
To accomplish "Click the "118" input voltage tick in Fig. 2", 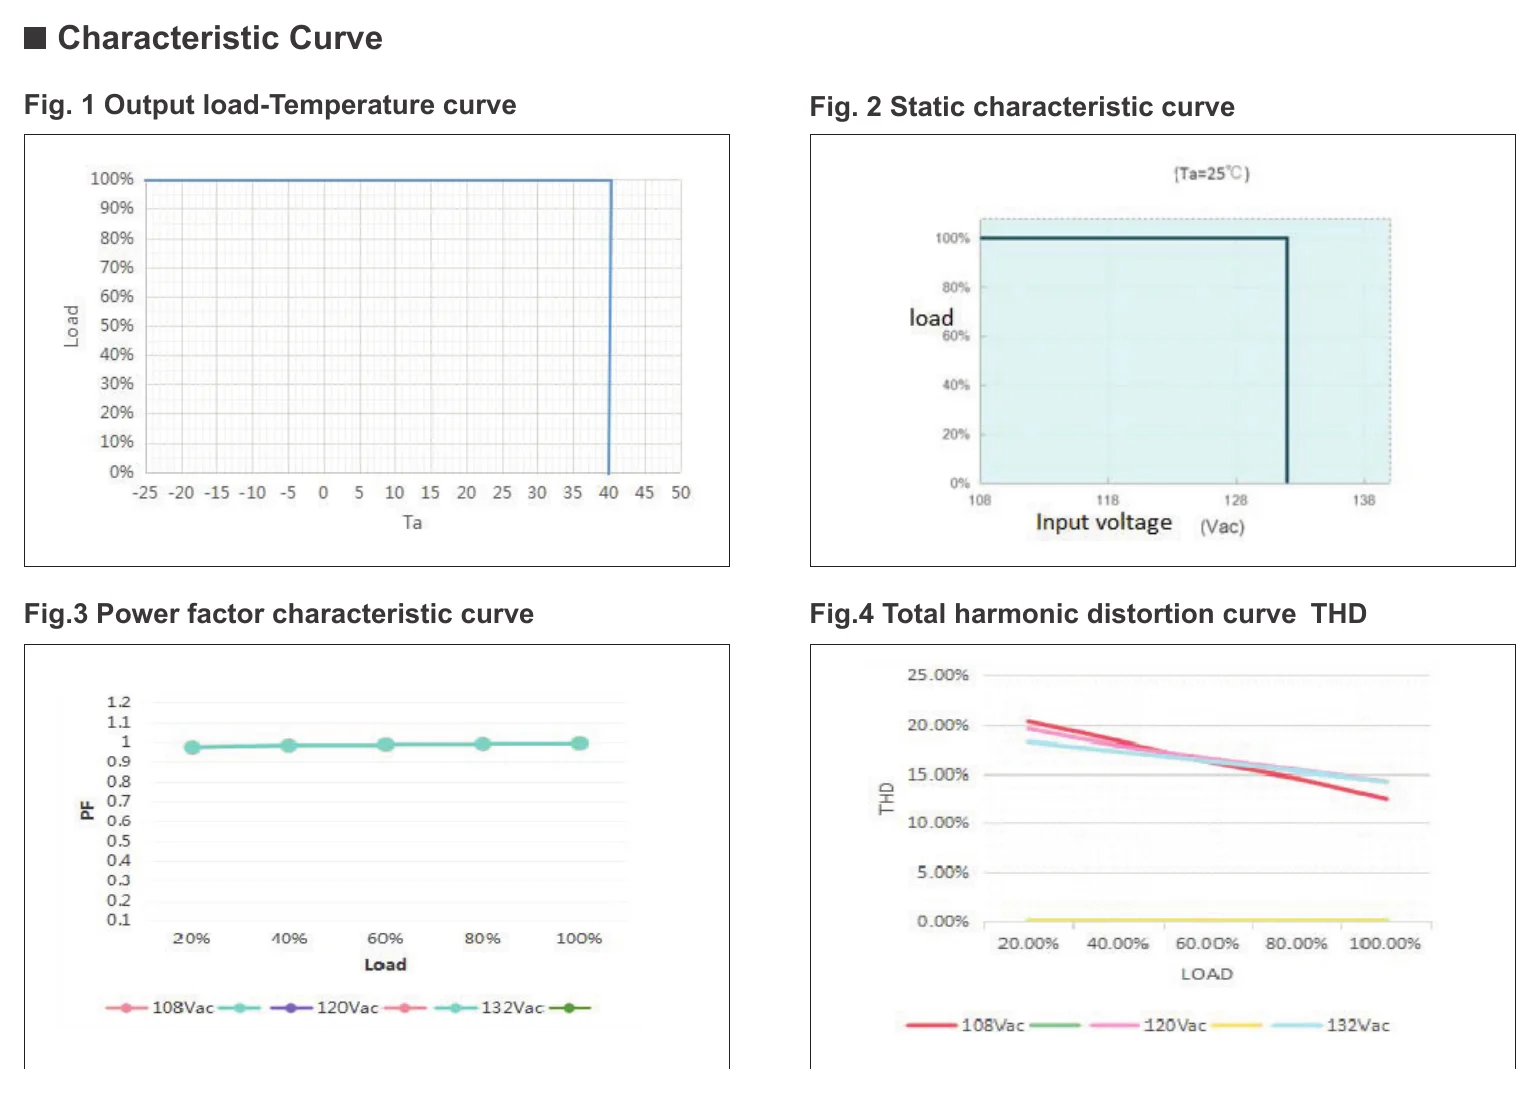I will pos(1108,500).
